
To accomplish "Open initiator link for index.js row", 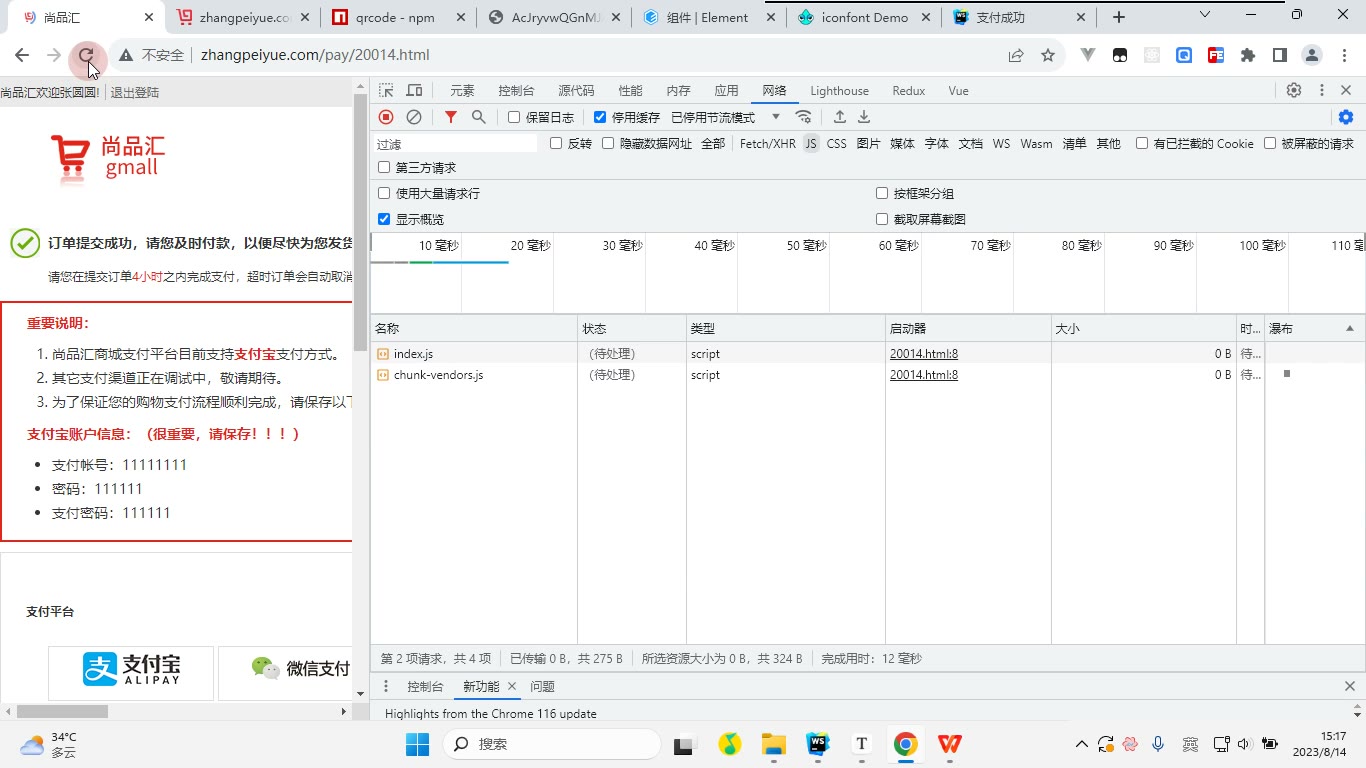I will tap(924, 353).
